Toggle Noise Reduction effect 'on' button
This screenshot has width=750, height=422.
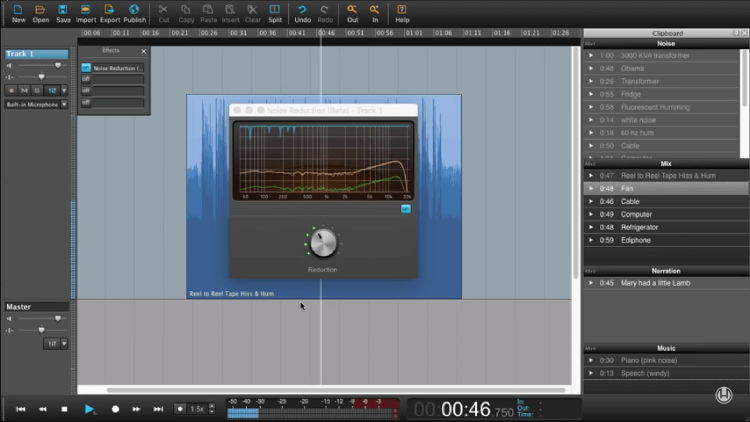point(86,68)
